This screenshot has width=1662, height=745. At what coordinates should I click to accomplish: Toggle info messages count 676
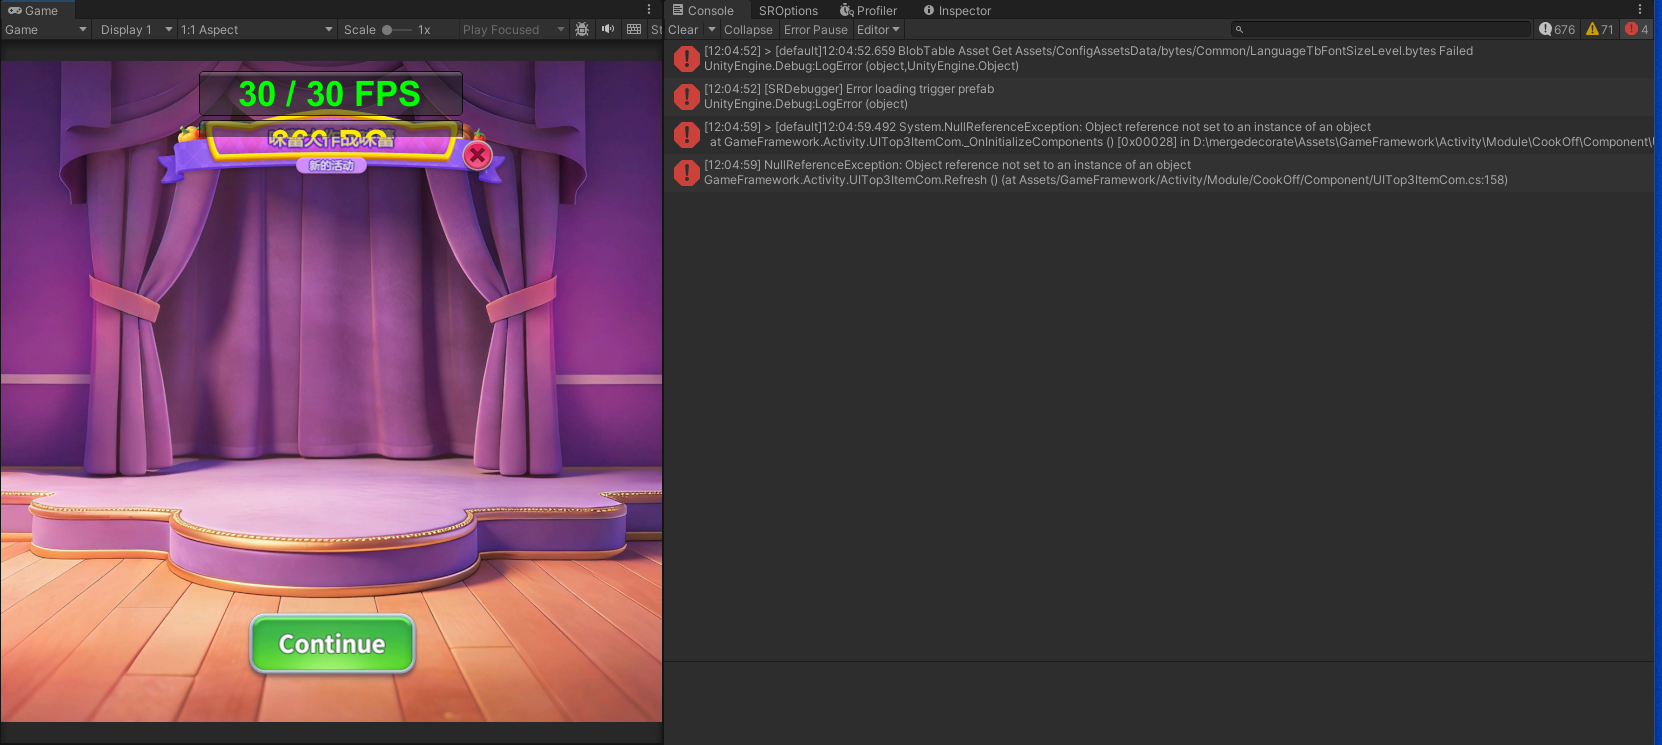tap(1557, 29)
